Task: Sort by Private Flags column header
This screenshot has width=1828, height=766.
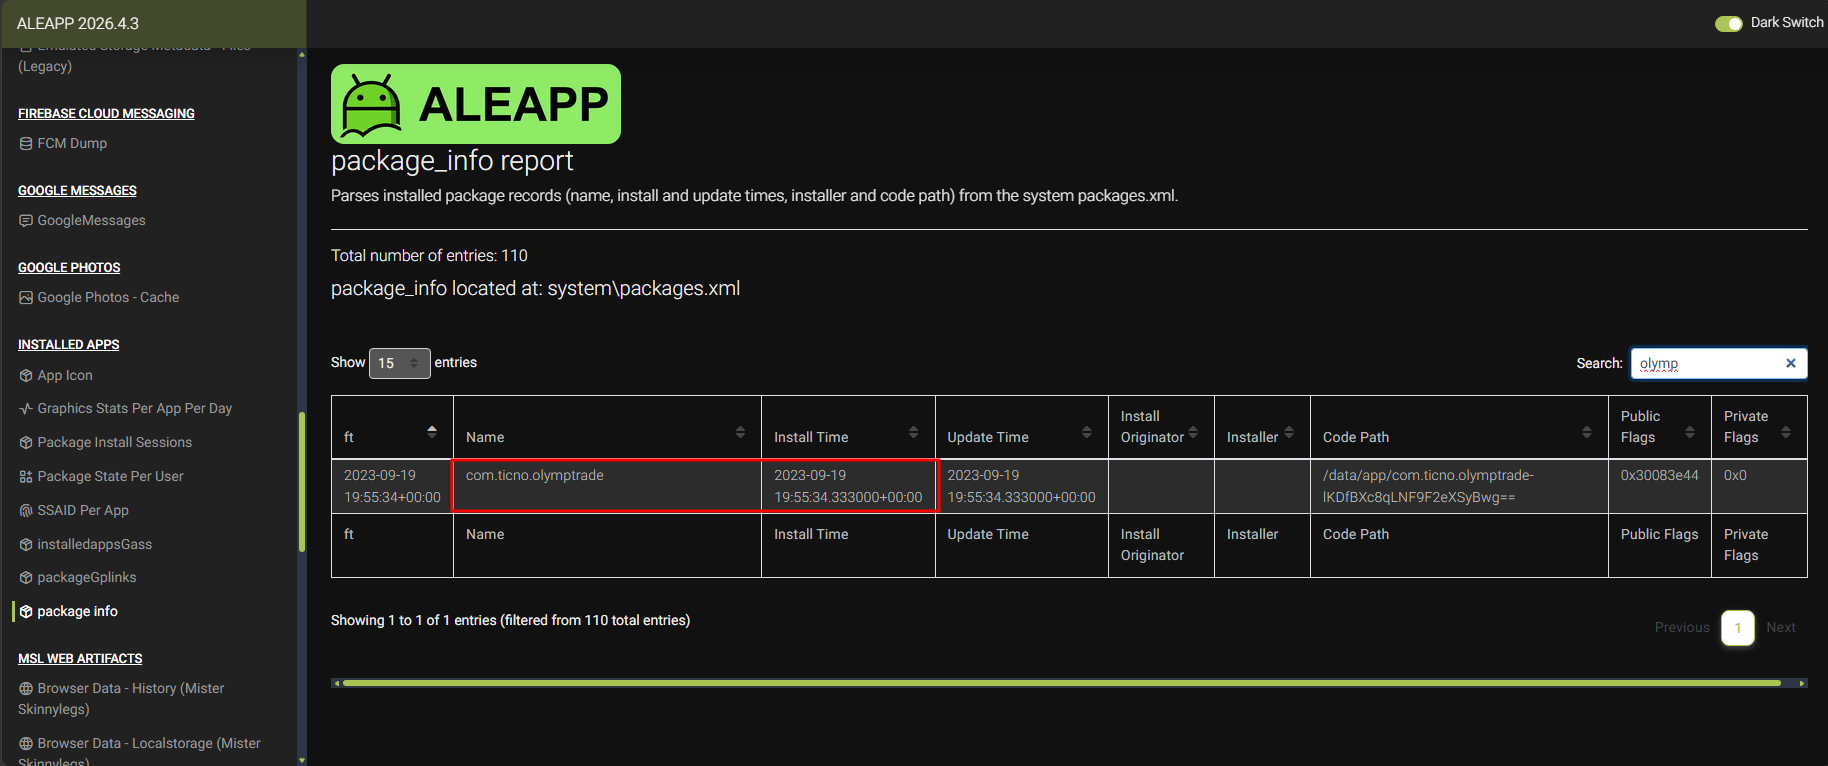Action: click(x=1759, y=427)
